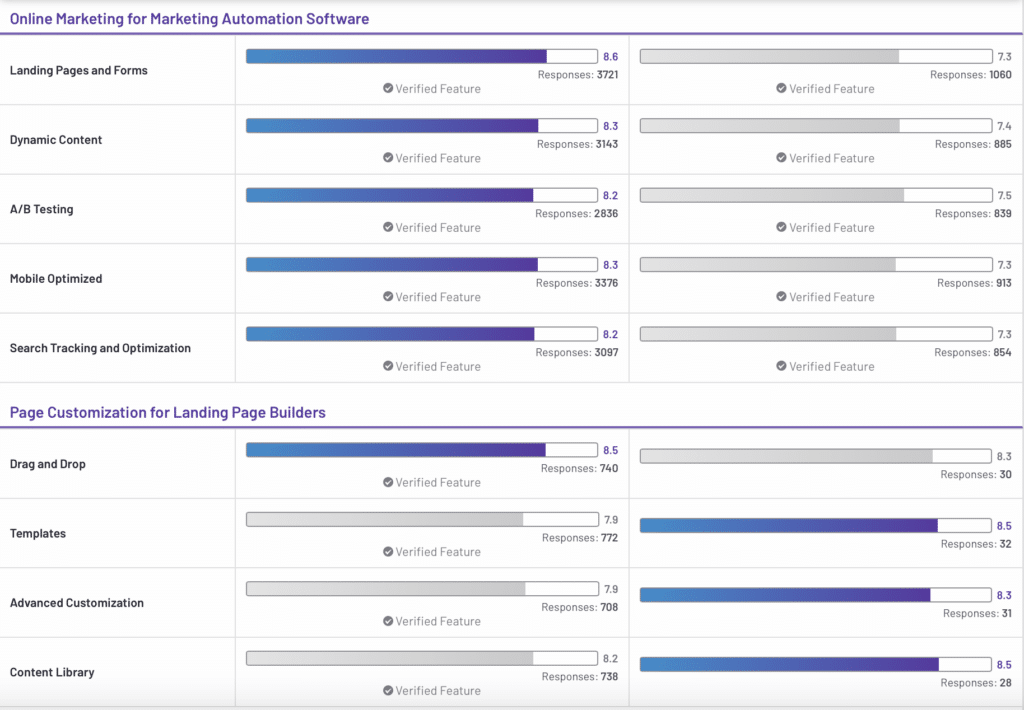Click the gray Dynamic Content 7.4 rating bar
The width and height of the screenshot is (1024, 710).
(816, 125)
